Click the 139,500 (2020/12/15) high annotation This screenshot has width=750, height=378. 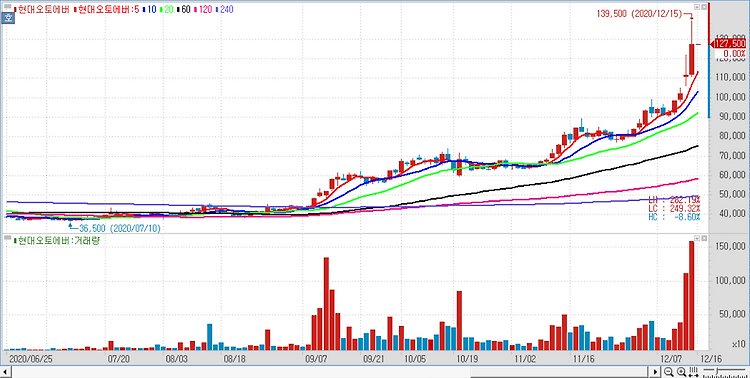tap(639, 14)
